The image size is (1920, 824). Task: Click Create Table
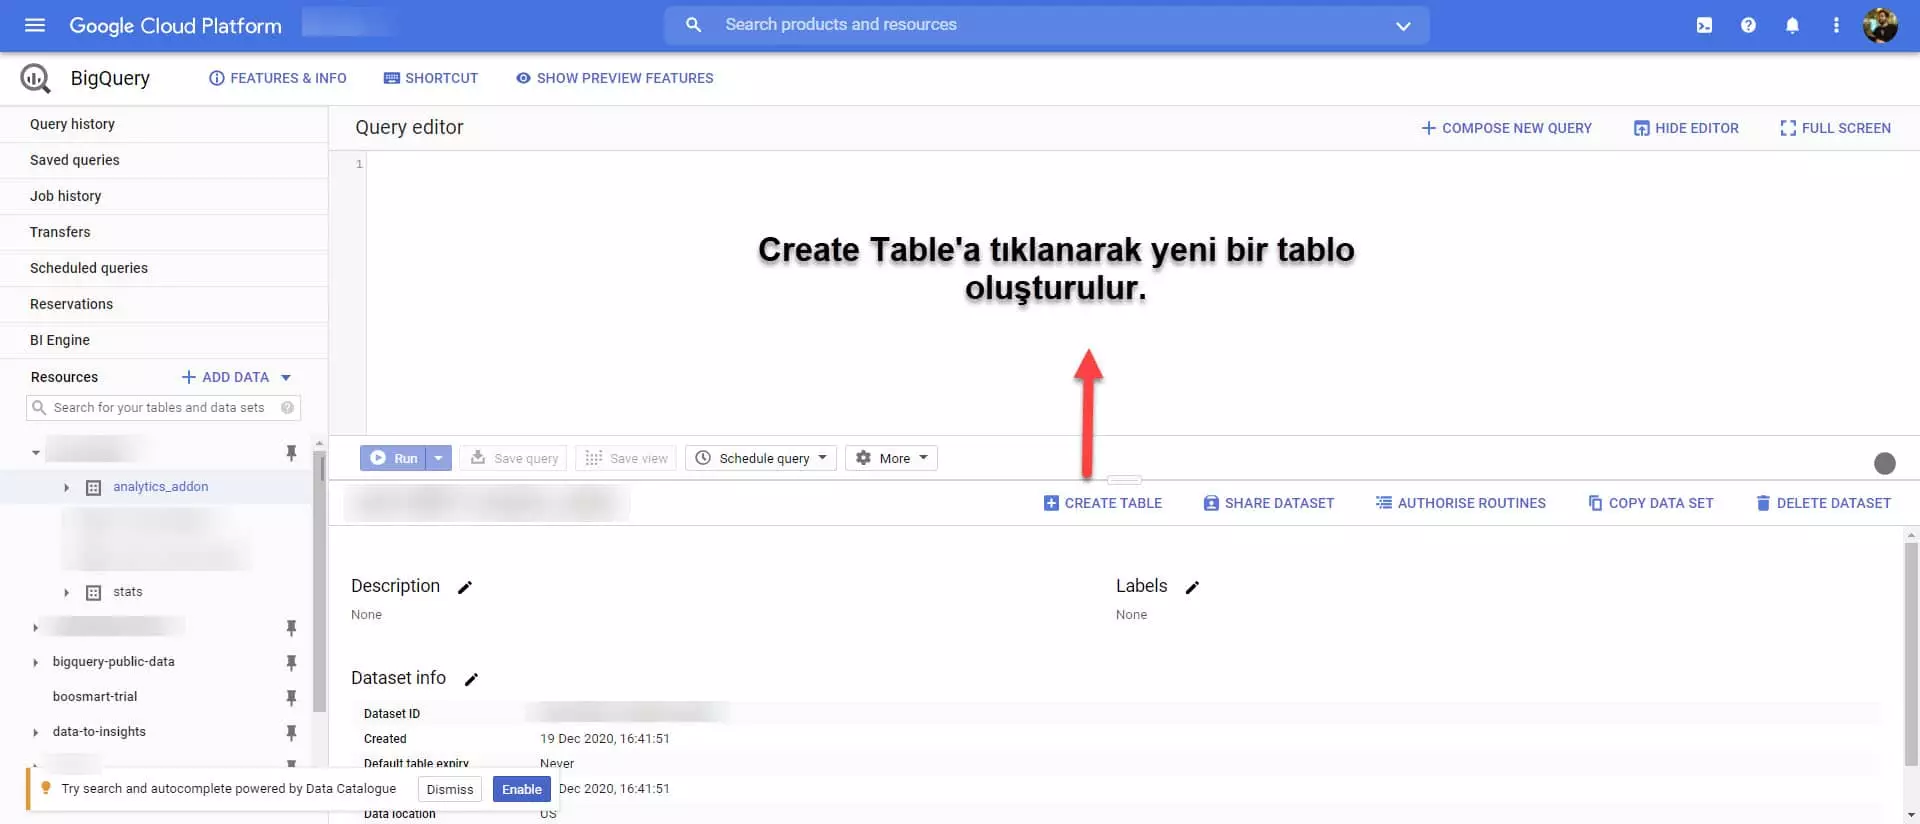click(x=1102, y=503)
